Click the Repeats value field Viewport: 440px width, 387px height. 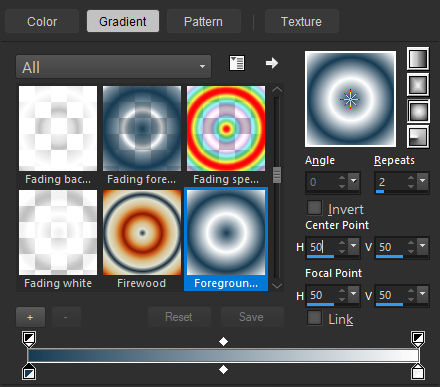pyautogui.click(x=391, y=182)
